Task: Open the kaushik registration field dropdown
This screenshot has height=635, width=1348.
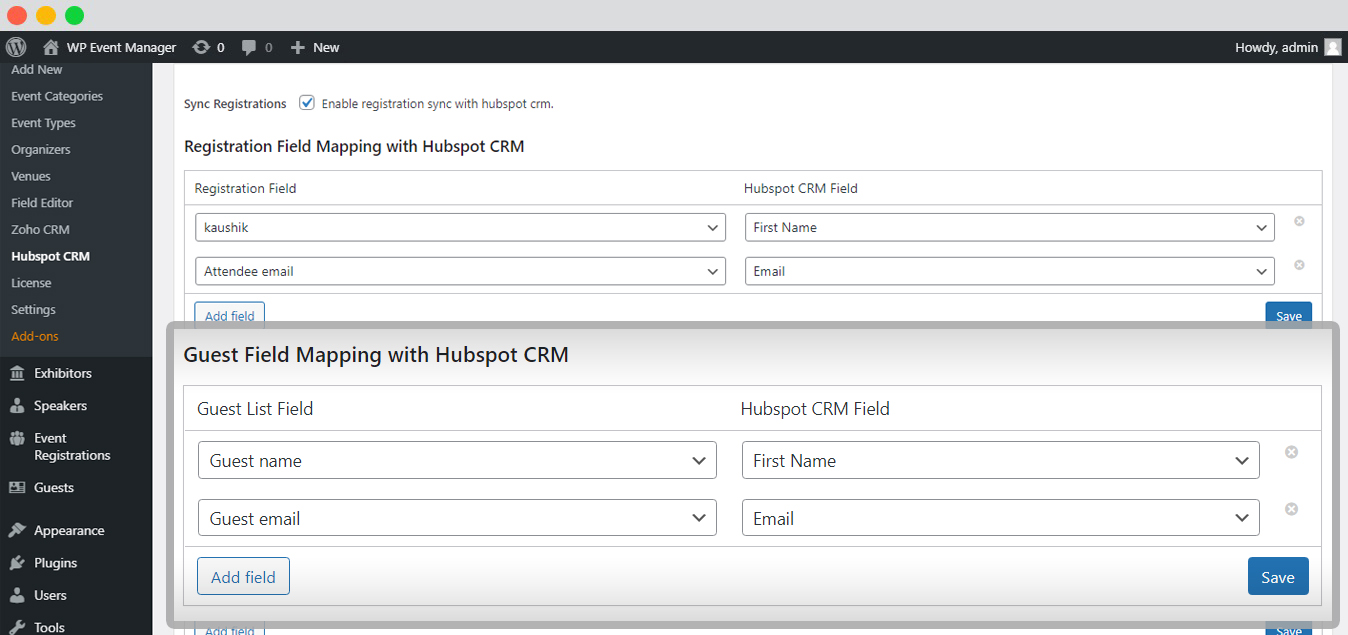Action: [x=460, y=227]
